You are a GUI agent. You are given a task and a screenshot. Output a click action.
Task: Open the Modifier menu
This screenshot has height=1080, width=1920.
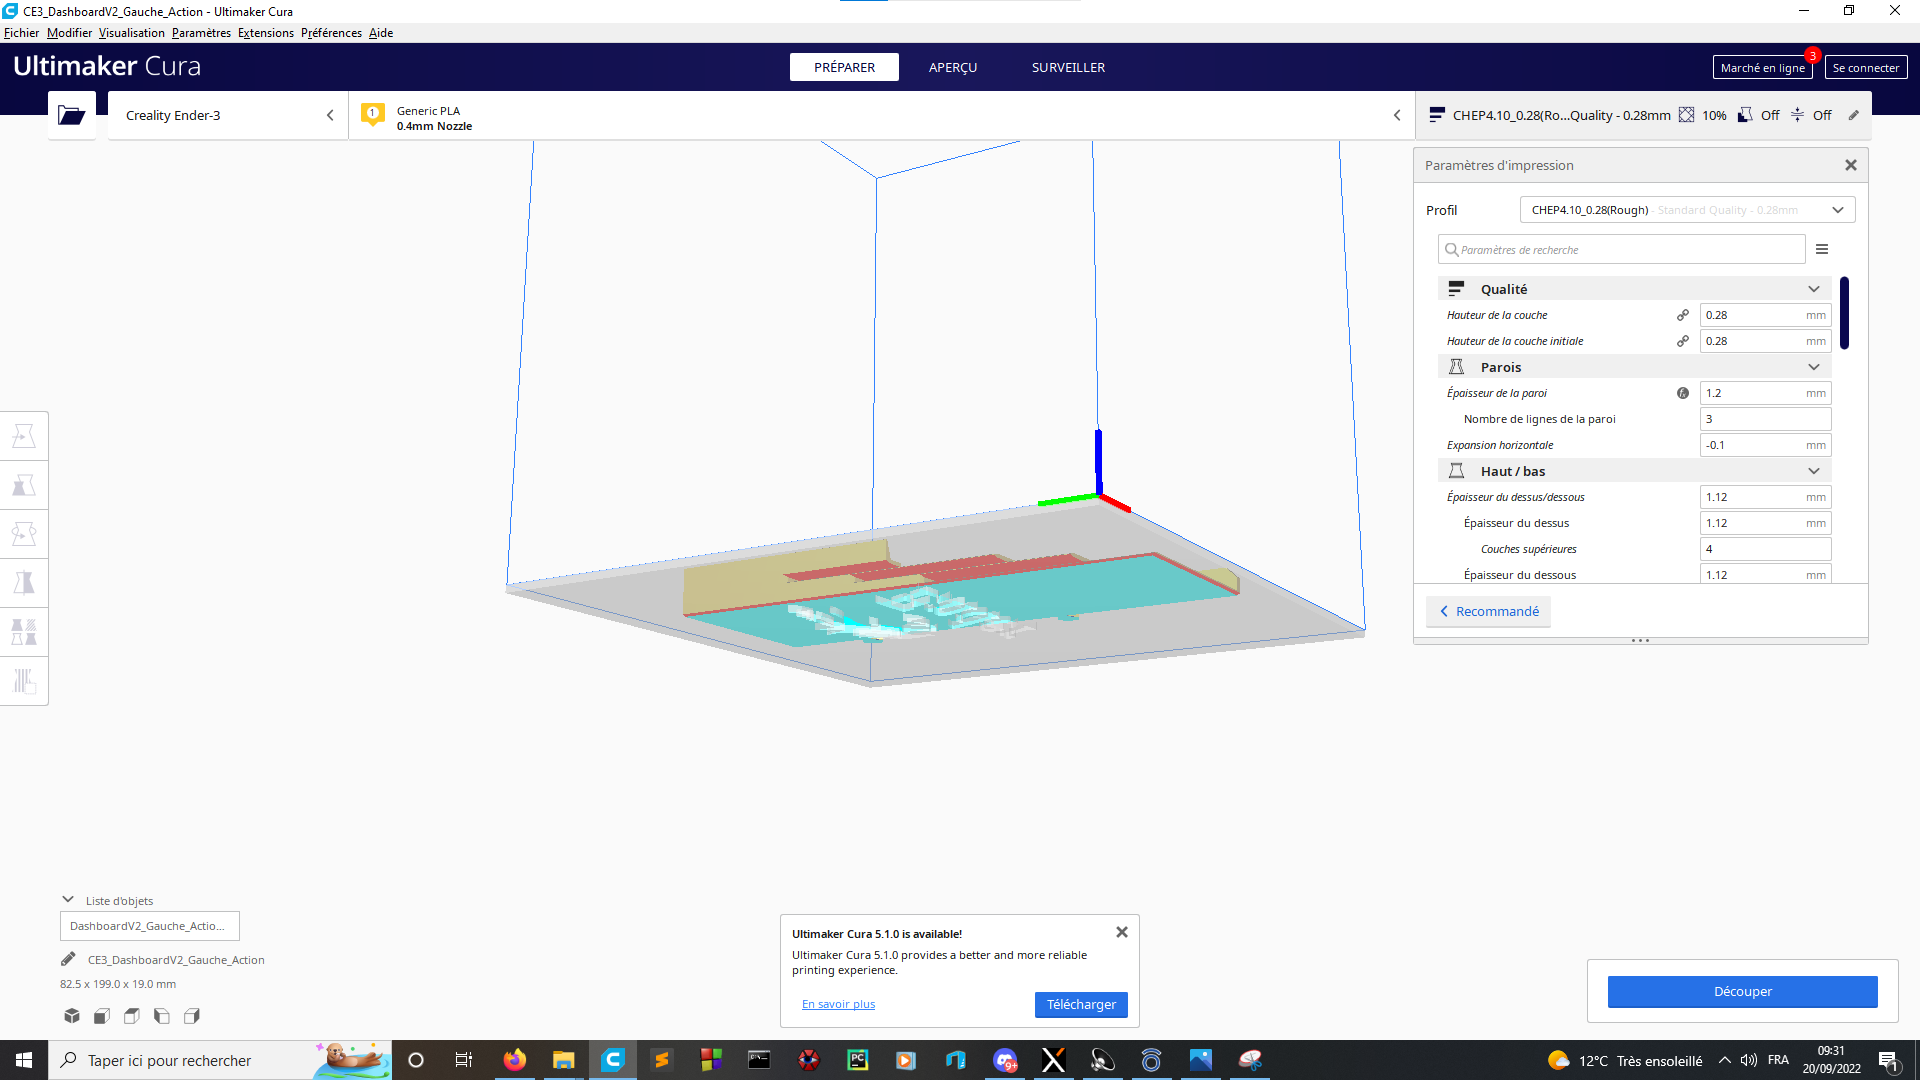pyautogui.click(x=69, y=33)
